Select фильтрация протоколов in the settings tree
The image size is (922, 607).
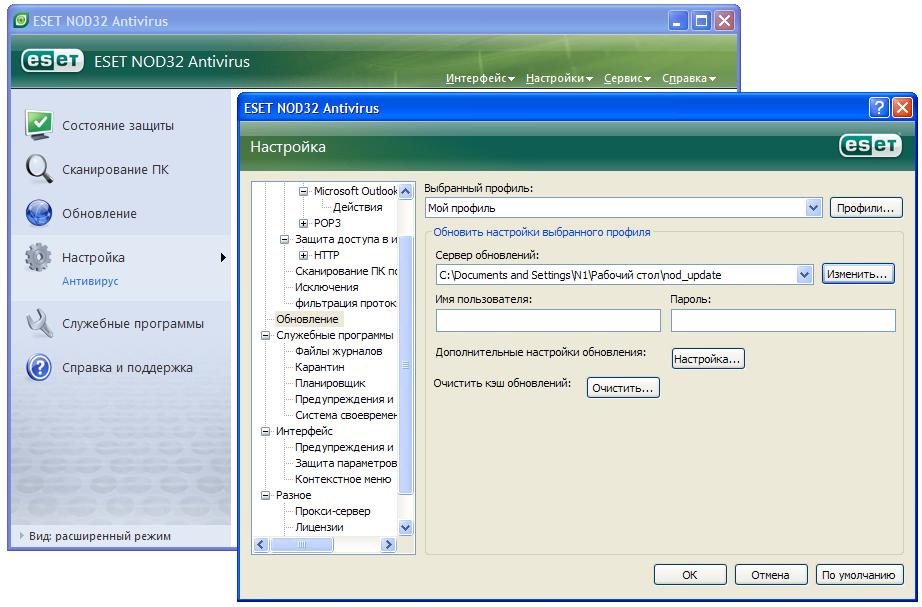pyautogui.click(x=346, y=303)
